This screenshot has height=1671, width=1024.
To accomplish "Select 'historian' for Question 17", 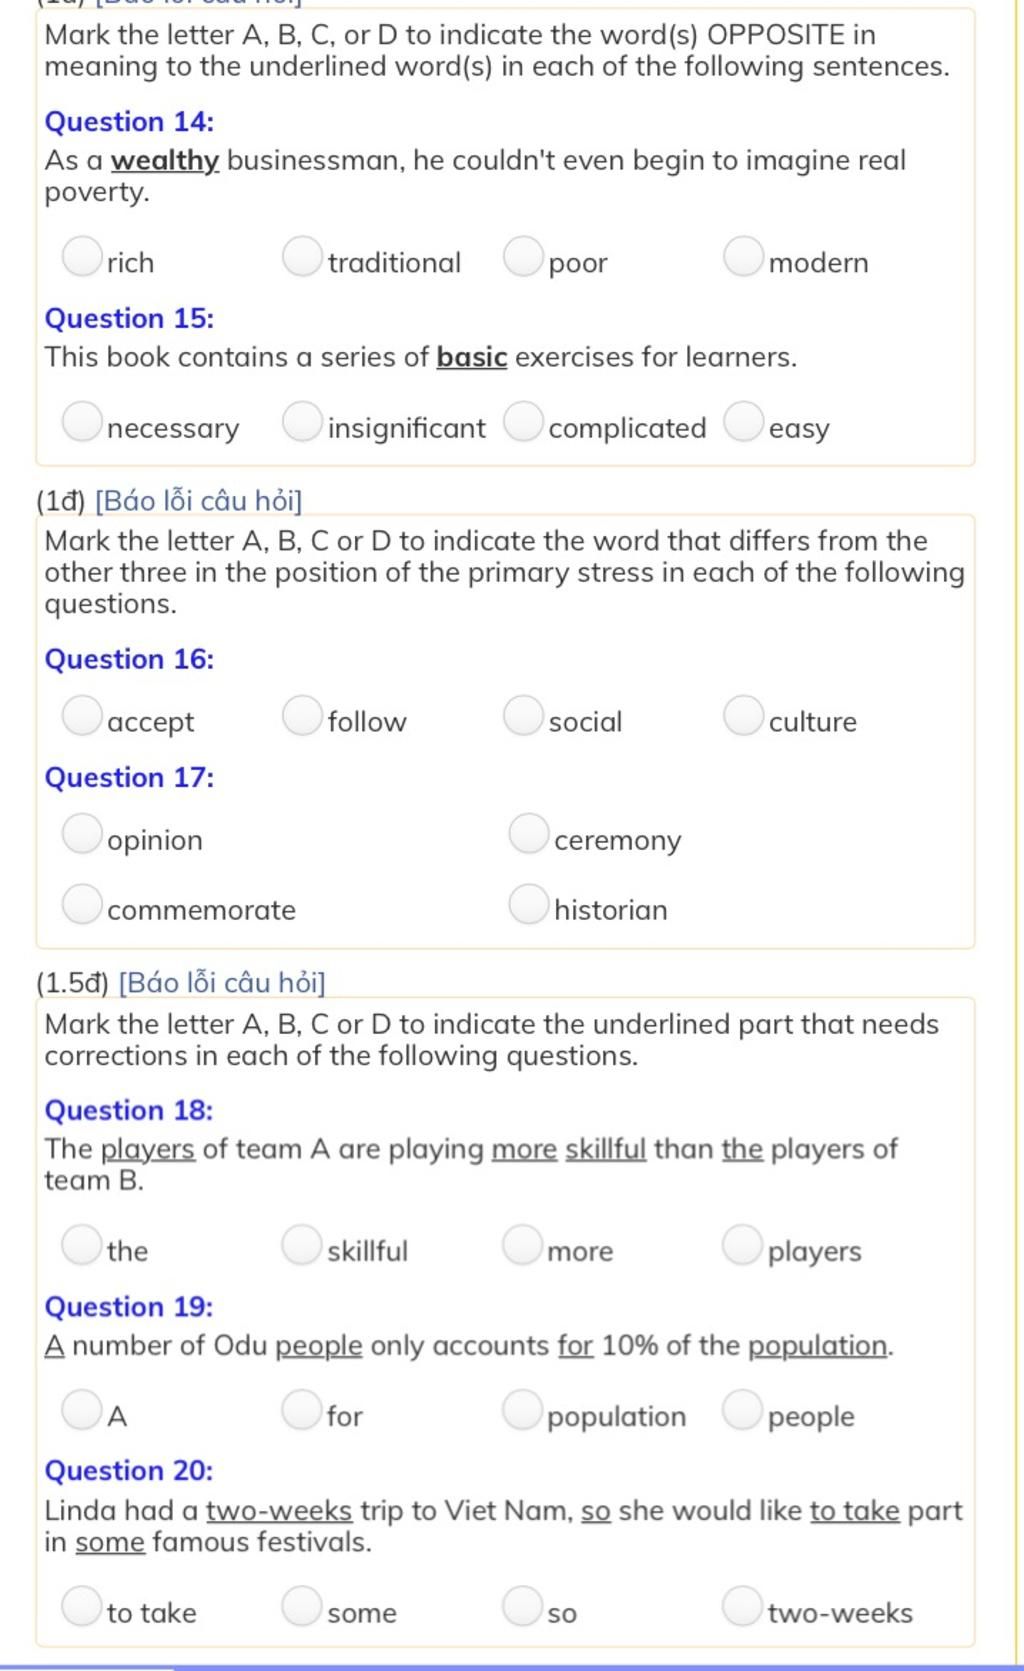I will (x=528, y=903).
